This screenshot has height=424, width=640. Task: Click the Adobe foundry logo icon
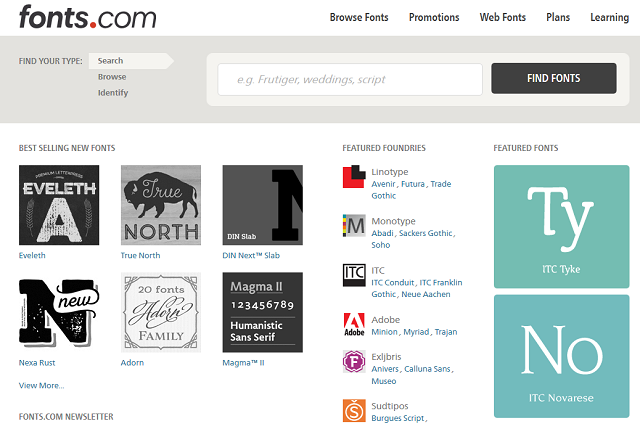[x=354, y=324]
